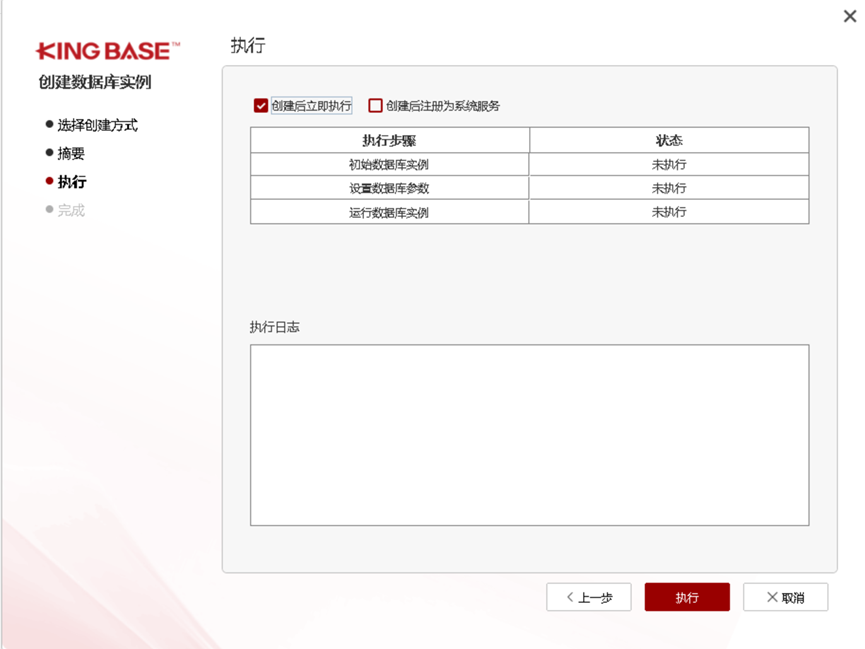
Task: Click 未执行 status for 运行数据库实例
Action: [669, 212]
